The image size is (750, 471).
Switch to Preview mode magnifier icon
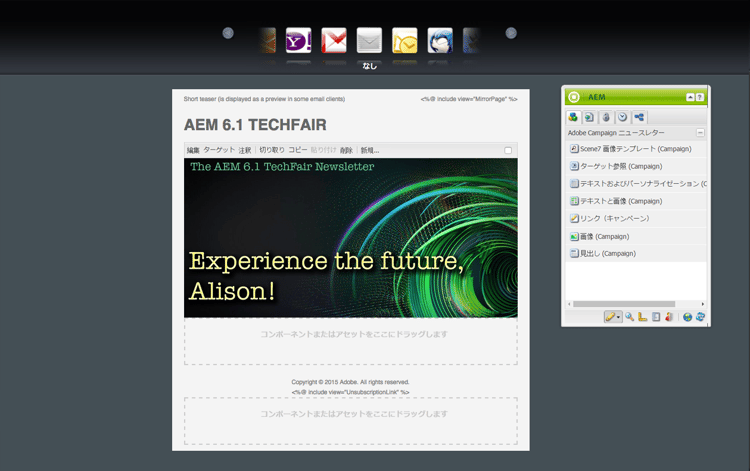coord(629,317)
